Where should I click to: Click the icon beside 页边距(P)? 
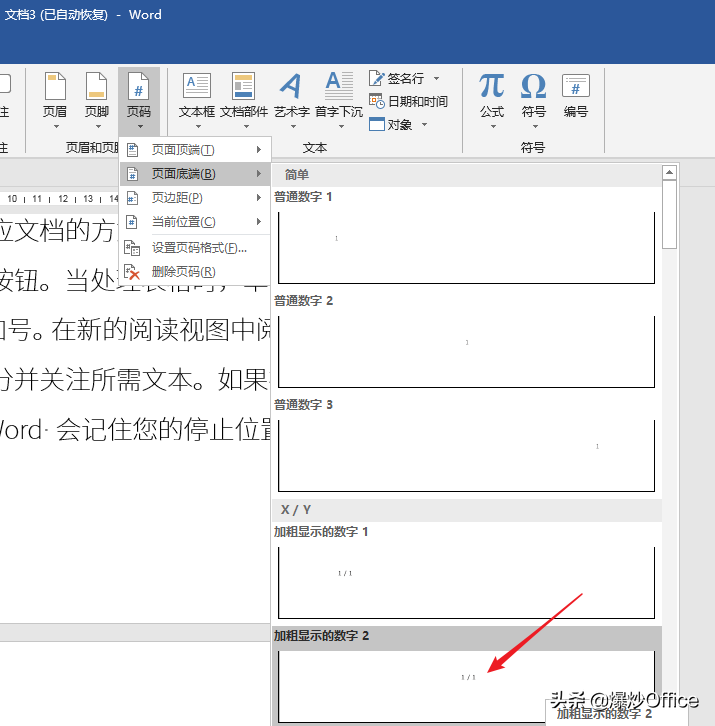(x=132, y=198)
